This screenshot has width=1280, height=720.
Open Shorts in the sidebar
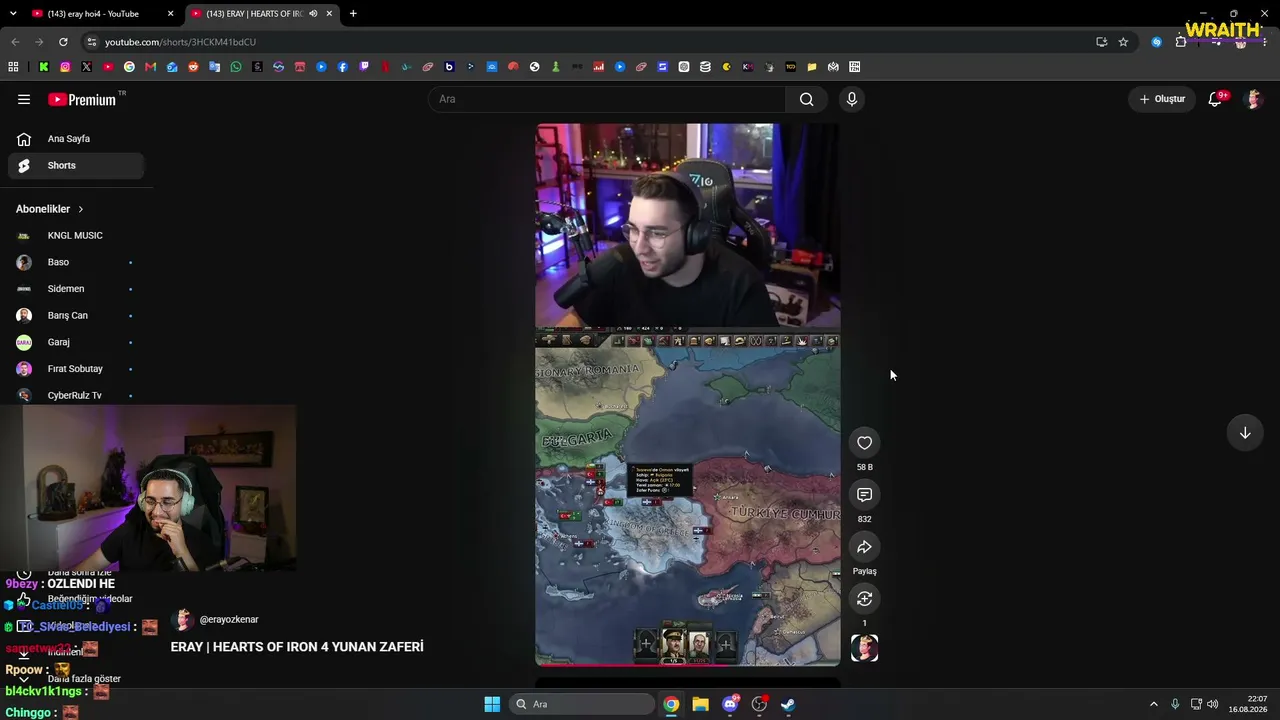tap(76, 166)
